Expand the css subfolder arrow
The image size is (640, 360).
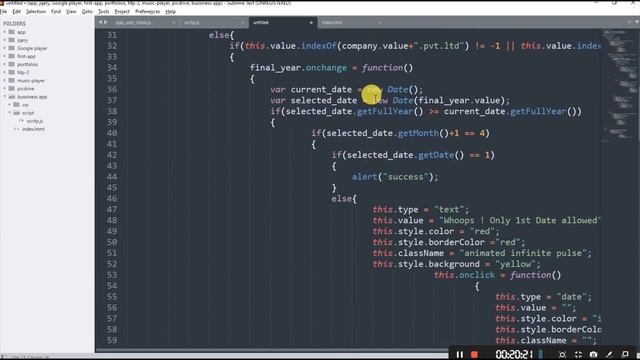[x=10, y=105]
